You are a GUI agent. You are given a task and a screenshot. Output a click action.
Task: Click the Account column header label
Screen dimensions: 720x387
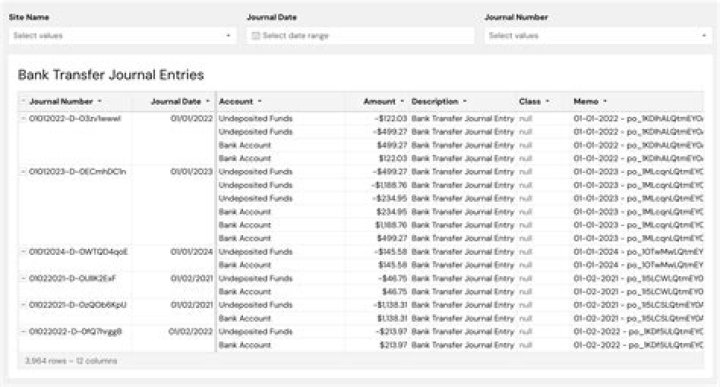[236, 101]
